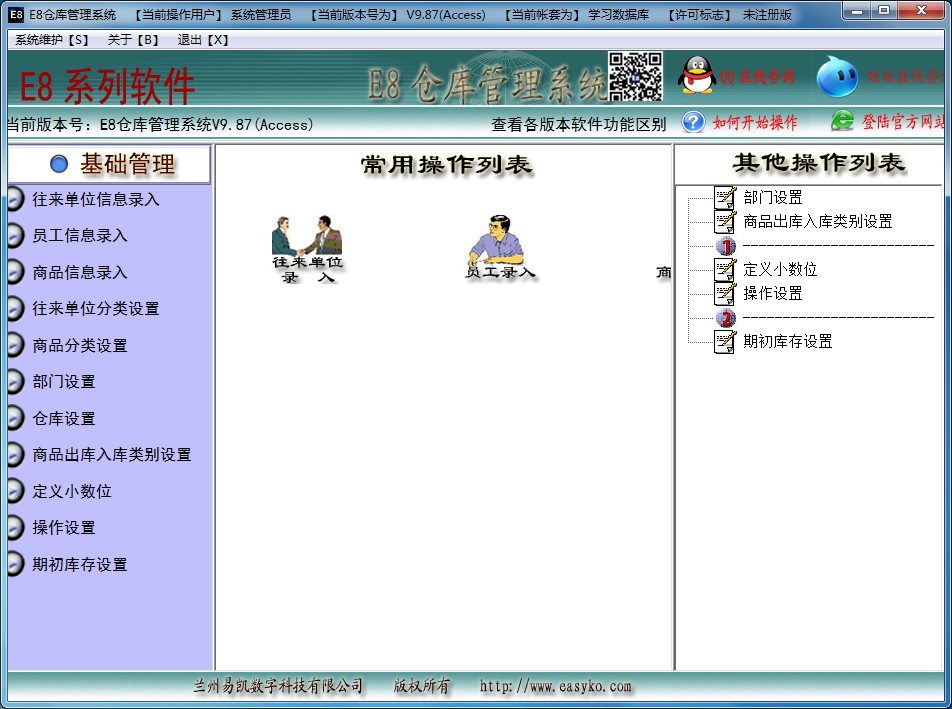This screenshot has height=709, width=952.
Task: Open 定义小数位 in left sidebar
Action: point(72,491)
